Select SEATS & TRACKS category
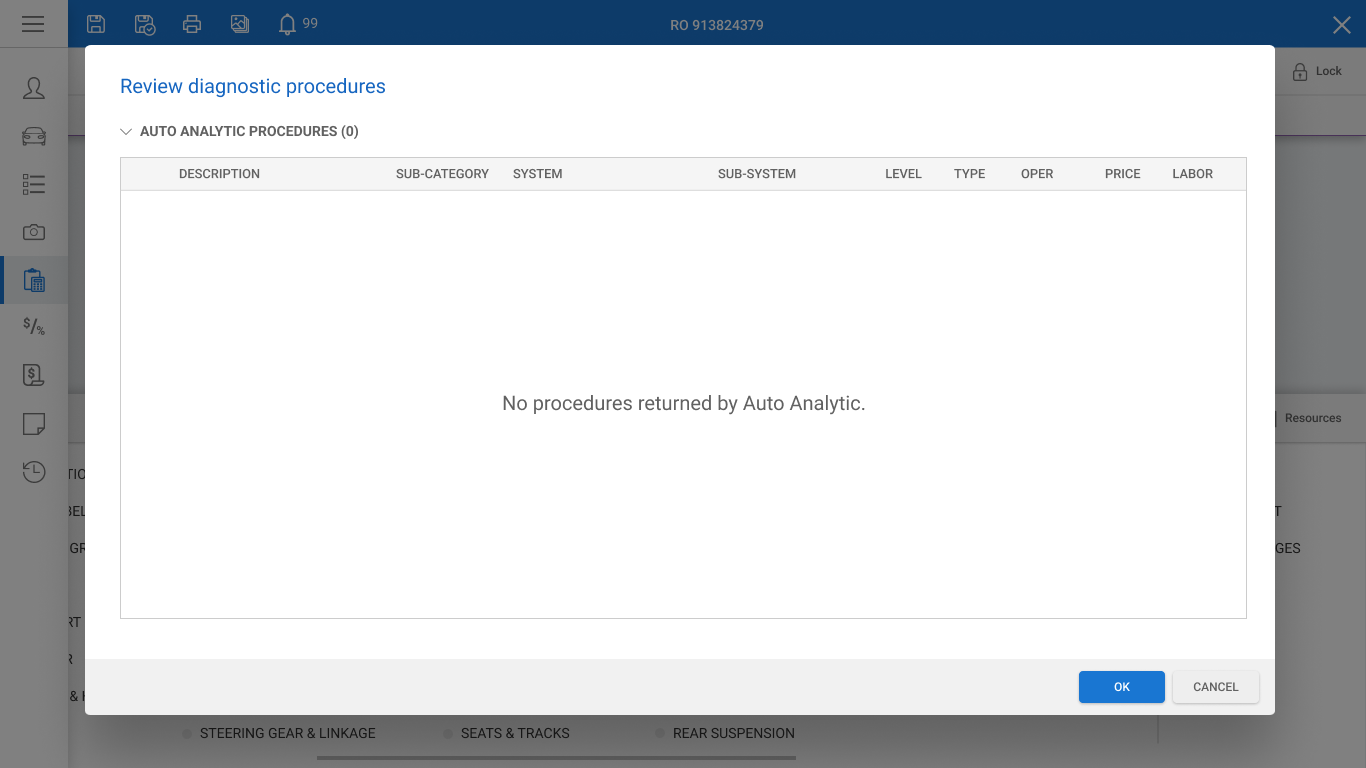This screenshot has width=1366, height=768. click(515, 733)
